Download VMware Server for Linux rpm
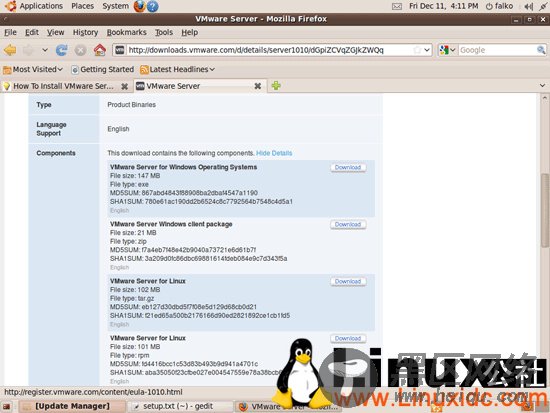550x413 pixels. coord(348,338)
